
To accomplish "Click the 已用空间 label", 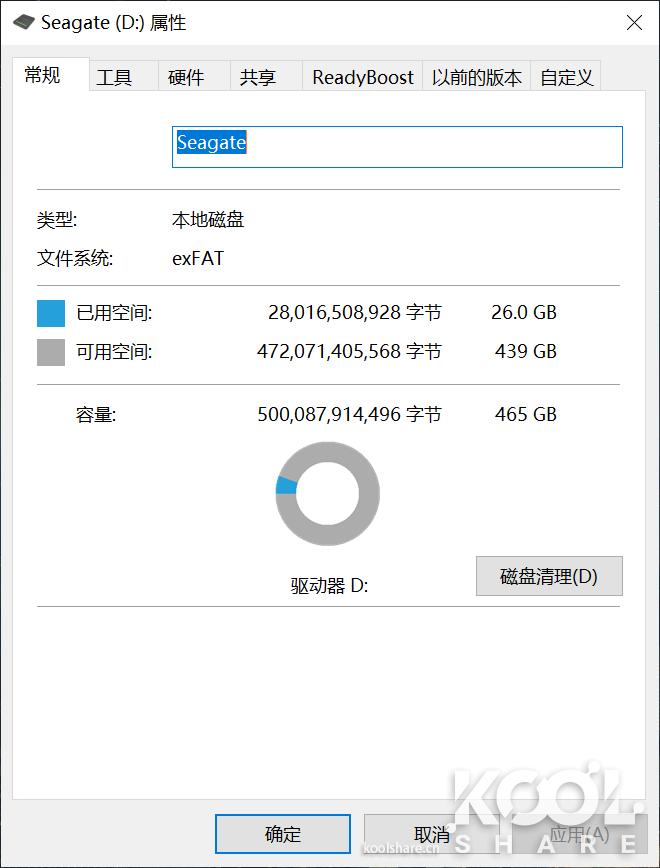I will (114, 313).
